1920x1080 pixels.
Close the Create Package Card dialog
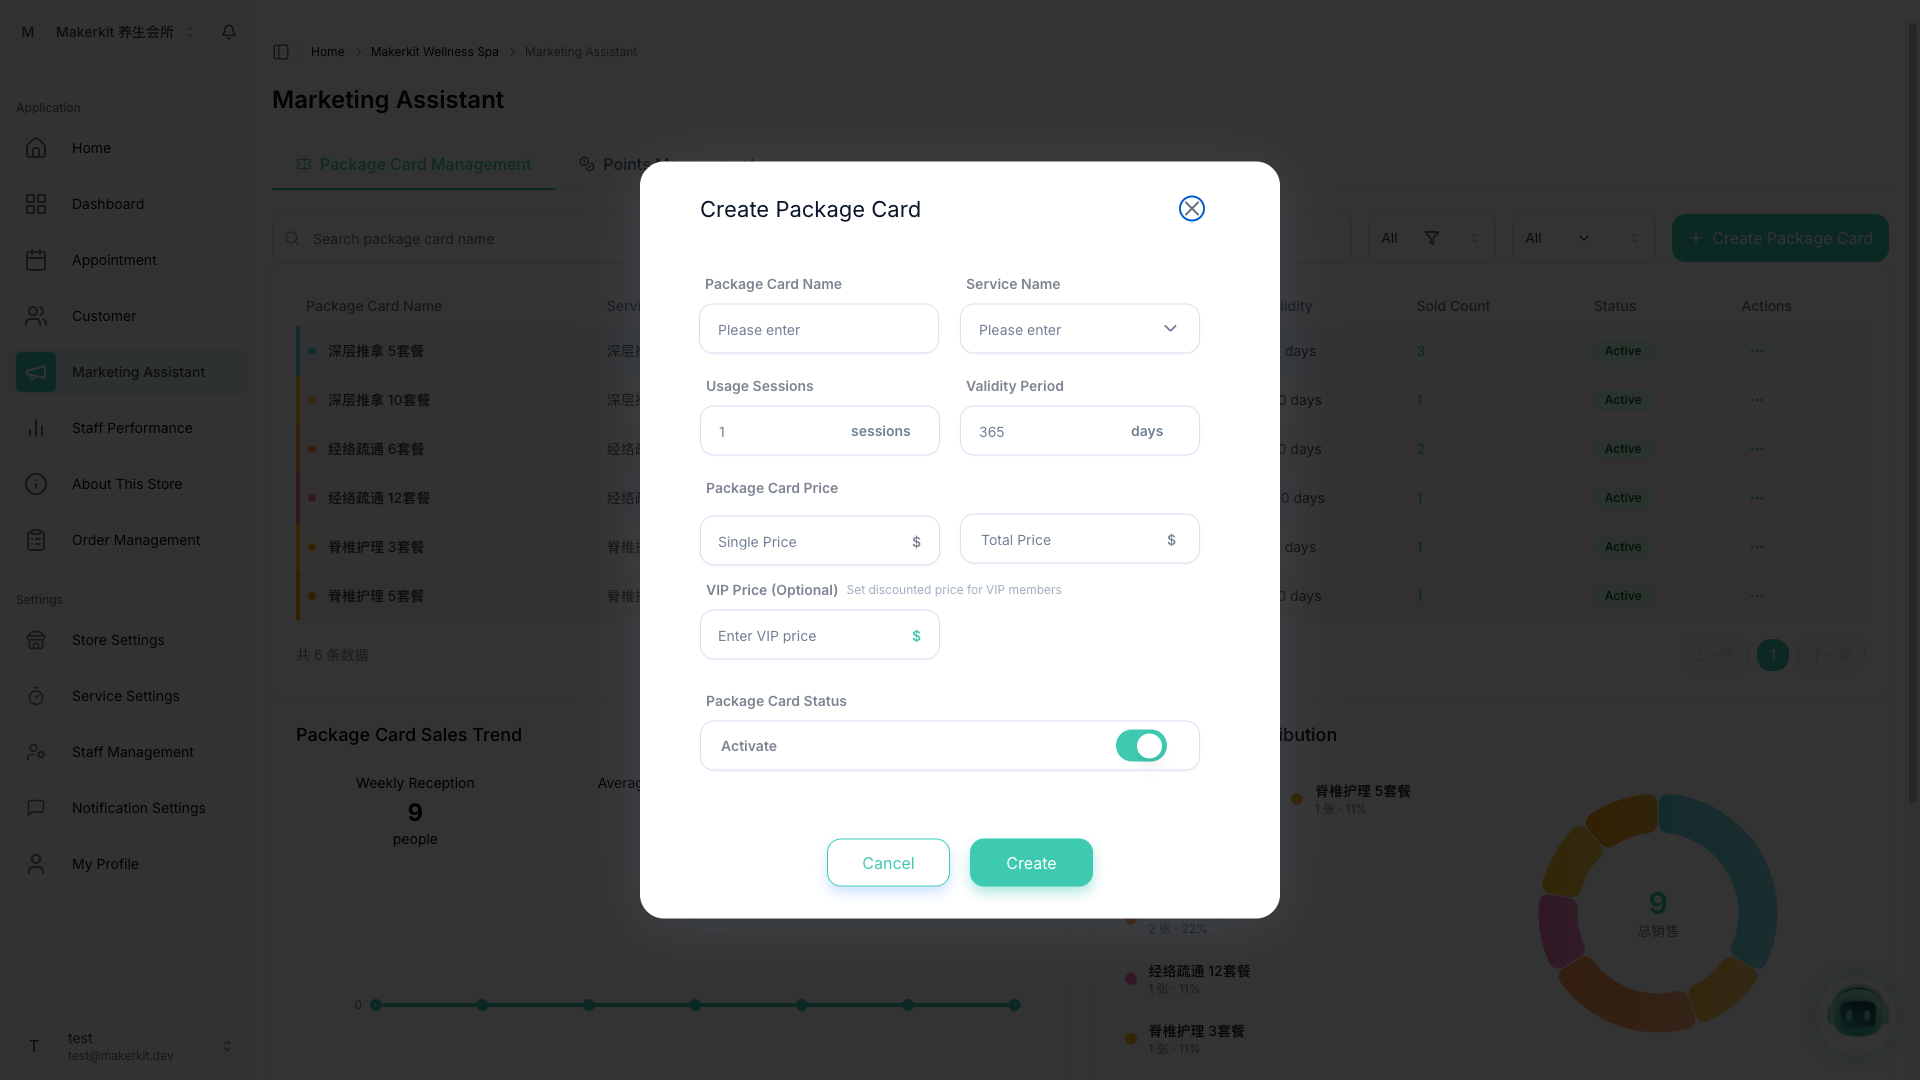click(1191, 209)
